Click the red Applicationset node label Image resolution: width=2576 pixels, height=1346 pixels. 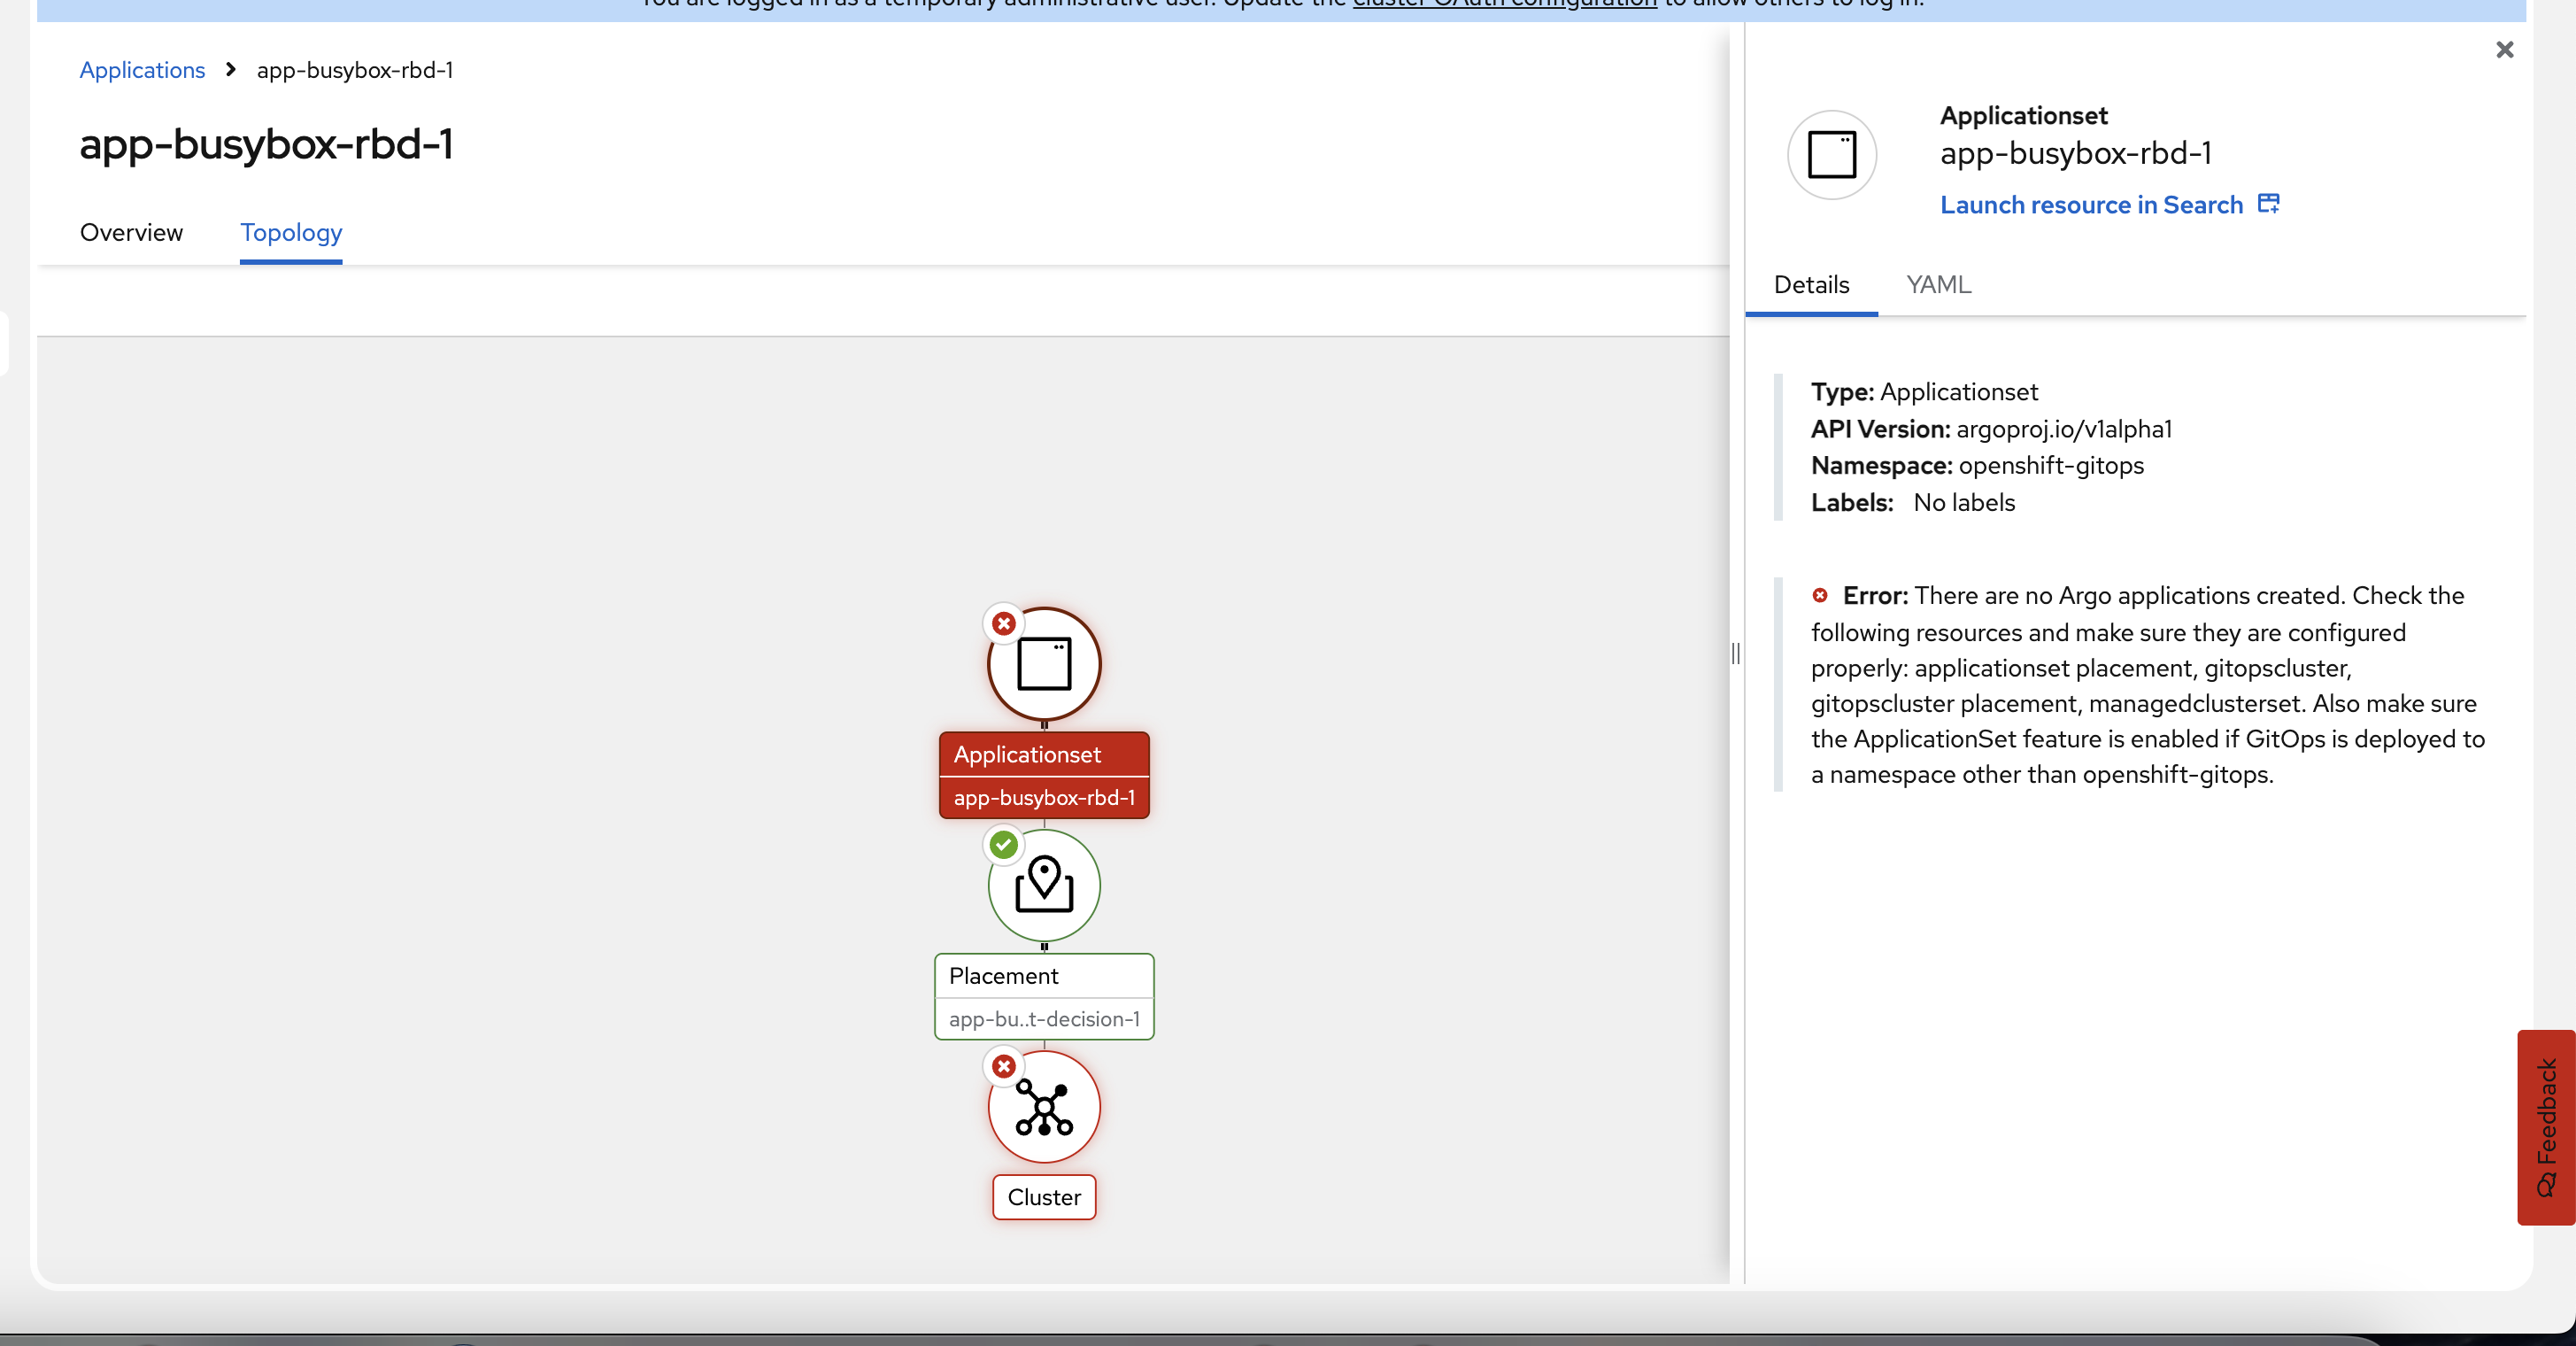pos(1044,775)
